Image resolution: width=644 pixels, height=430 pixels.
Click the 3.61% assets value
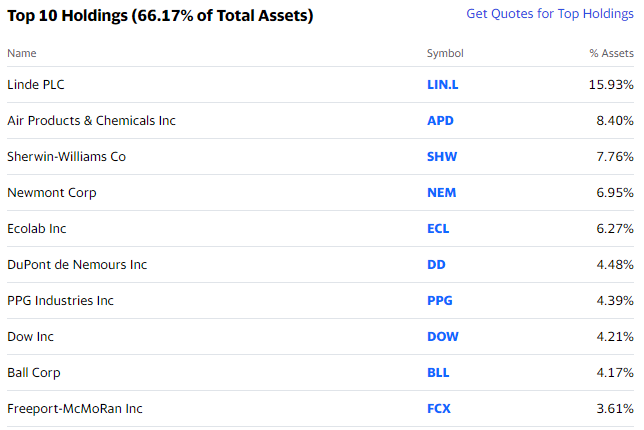click(x=615, y=409)
